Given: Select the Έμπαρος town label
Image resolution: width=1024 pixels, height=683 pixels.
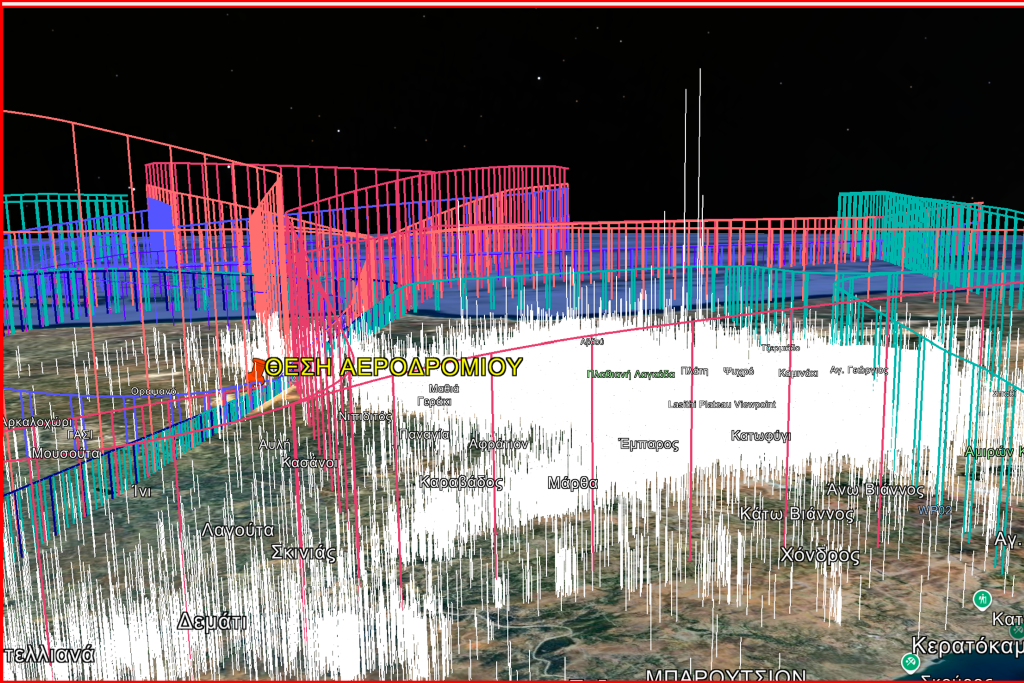Looking at the screenshot, I should [x=648, y=444].
